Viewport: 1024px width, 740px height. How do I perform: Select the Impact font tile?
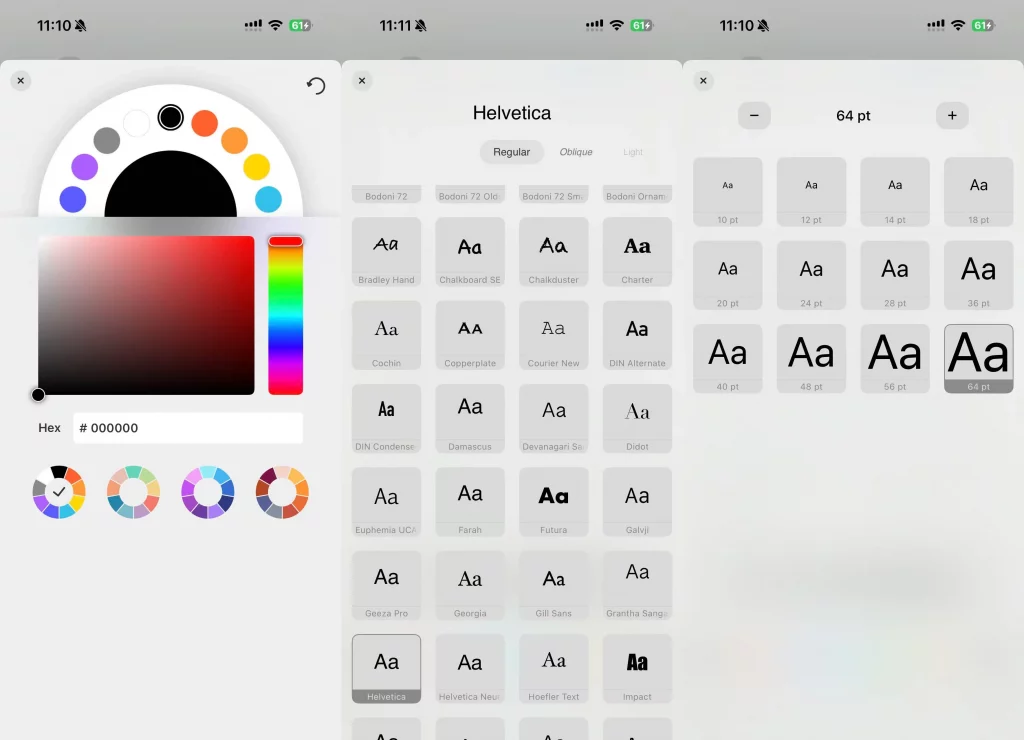click(637, 669)
